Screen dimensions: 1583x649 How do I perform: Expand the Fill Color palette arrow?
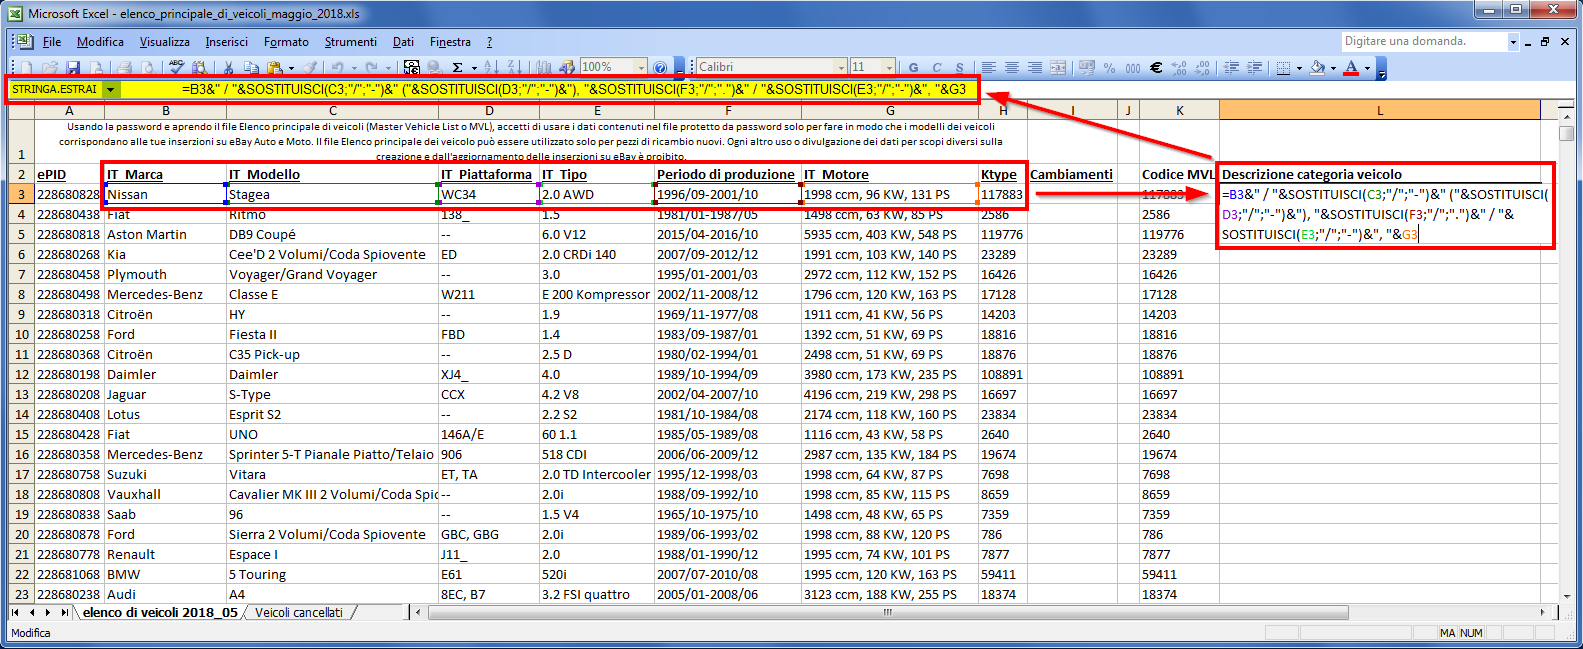1333,67
